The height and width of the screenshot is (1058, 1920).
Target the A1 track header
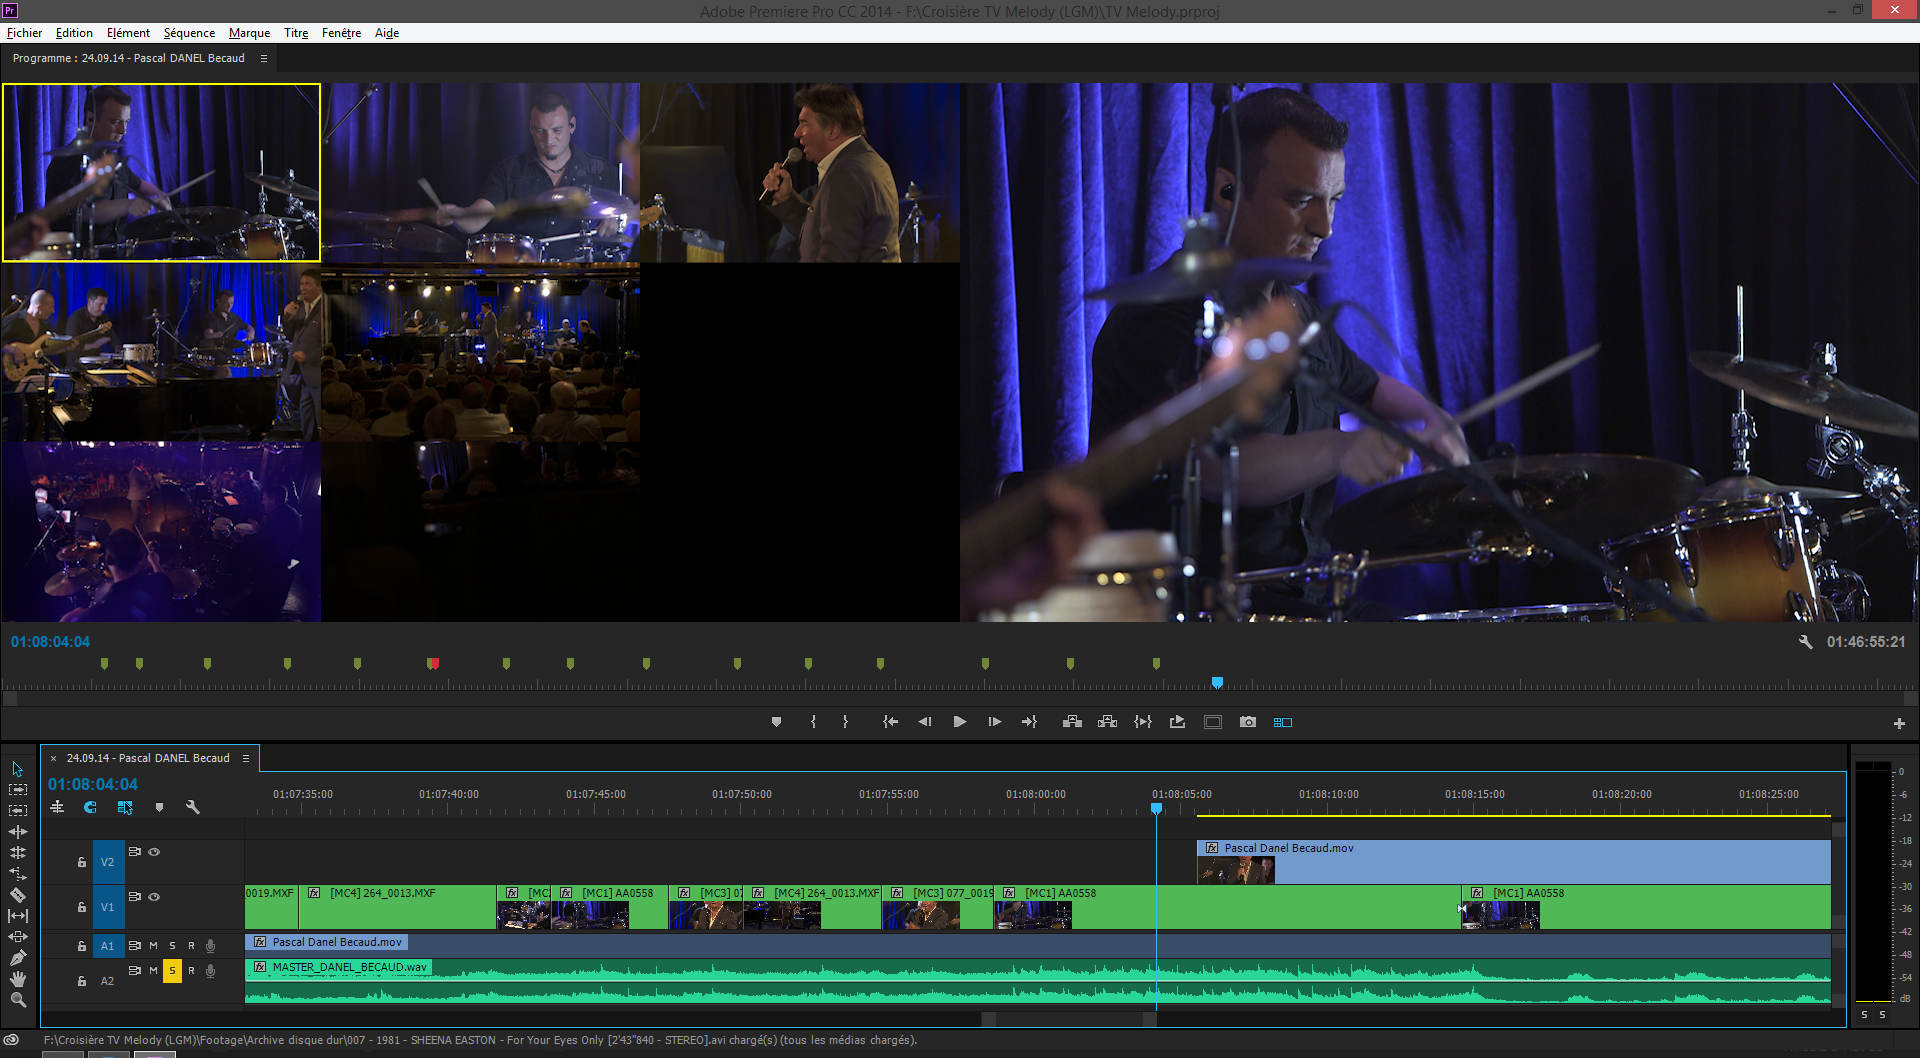pyautogui.click(x=108, y=946)
